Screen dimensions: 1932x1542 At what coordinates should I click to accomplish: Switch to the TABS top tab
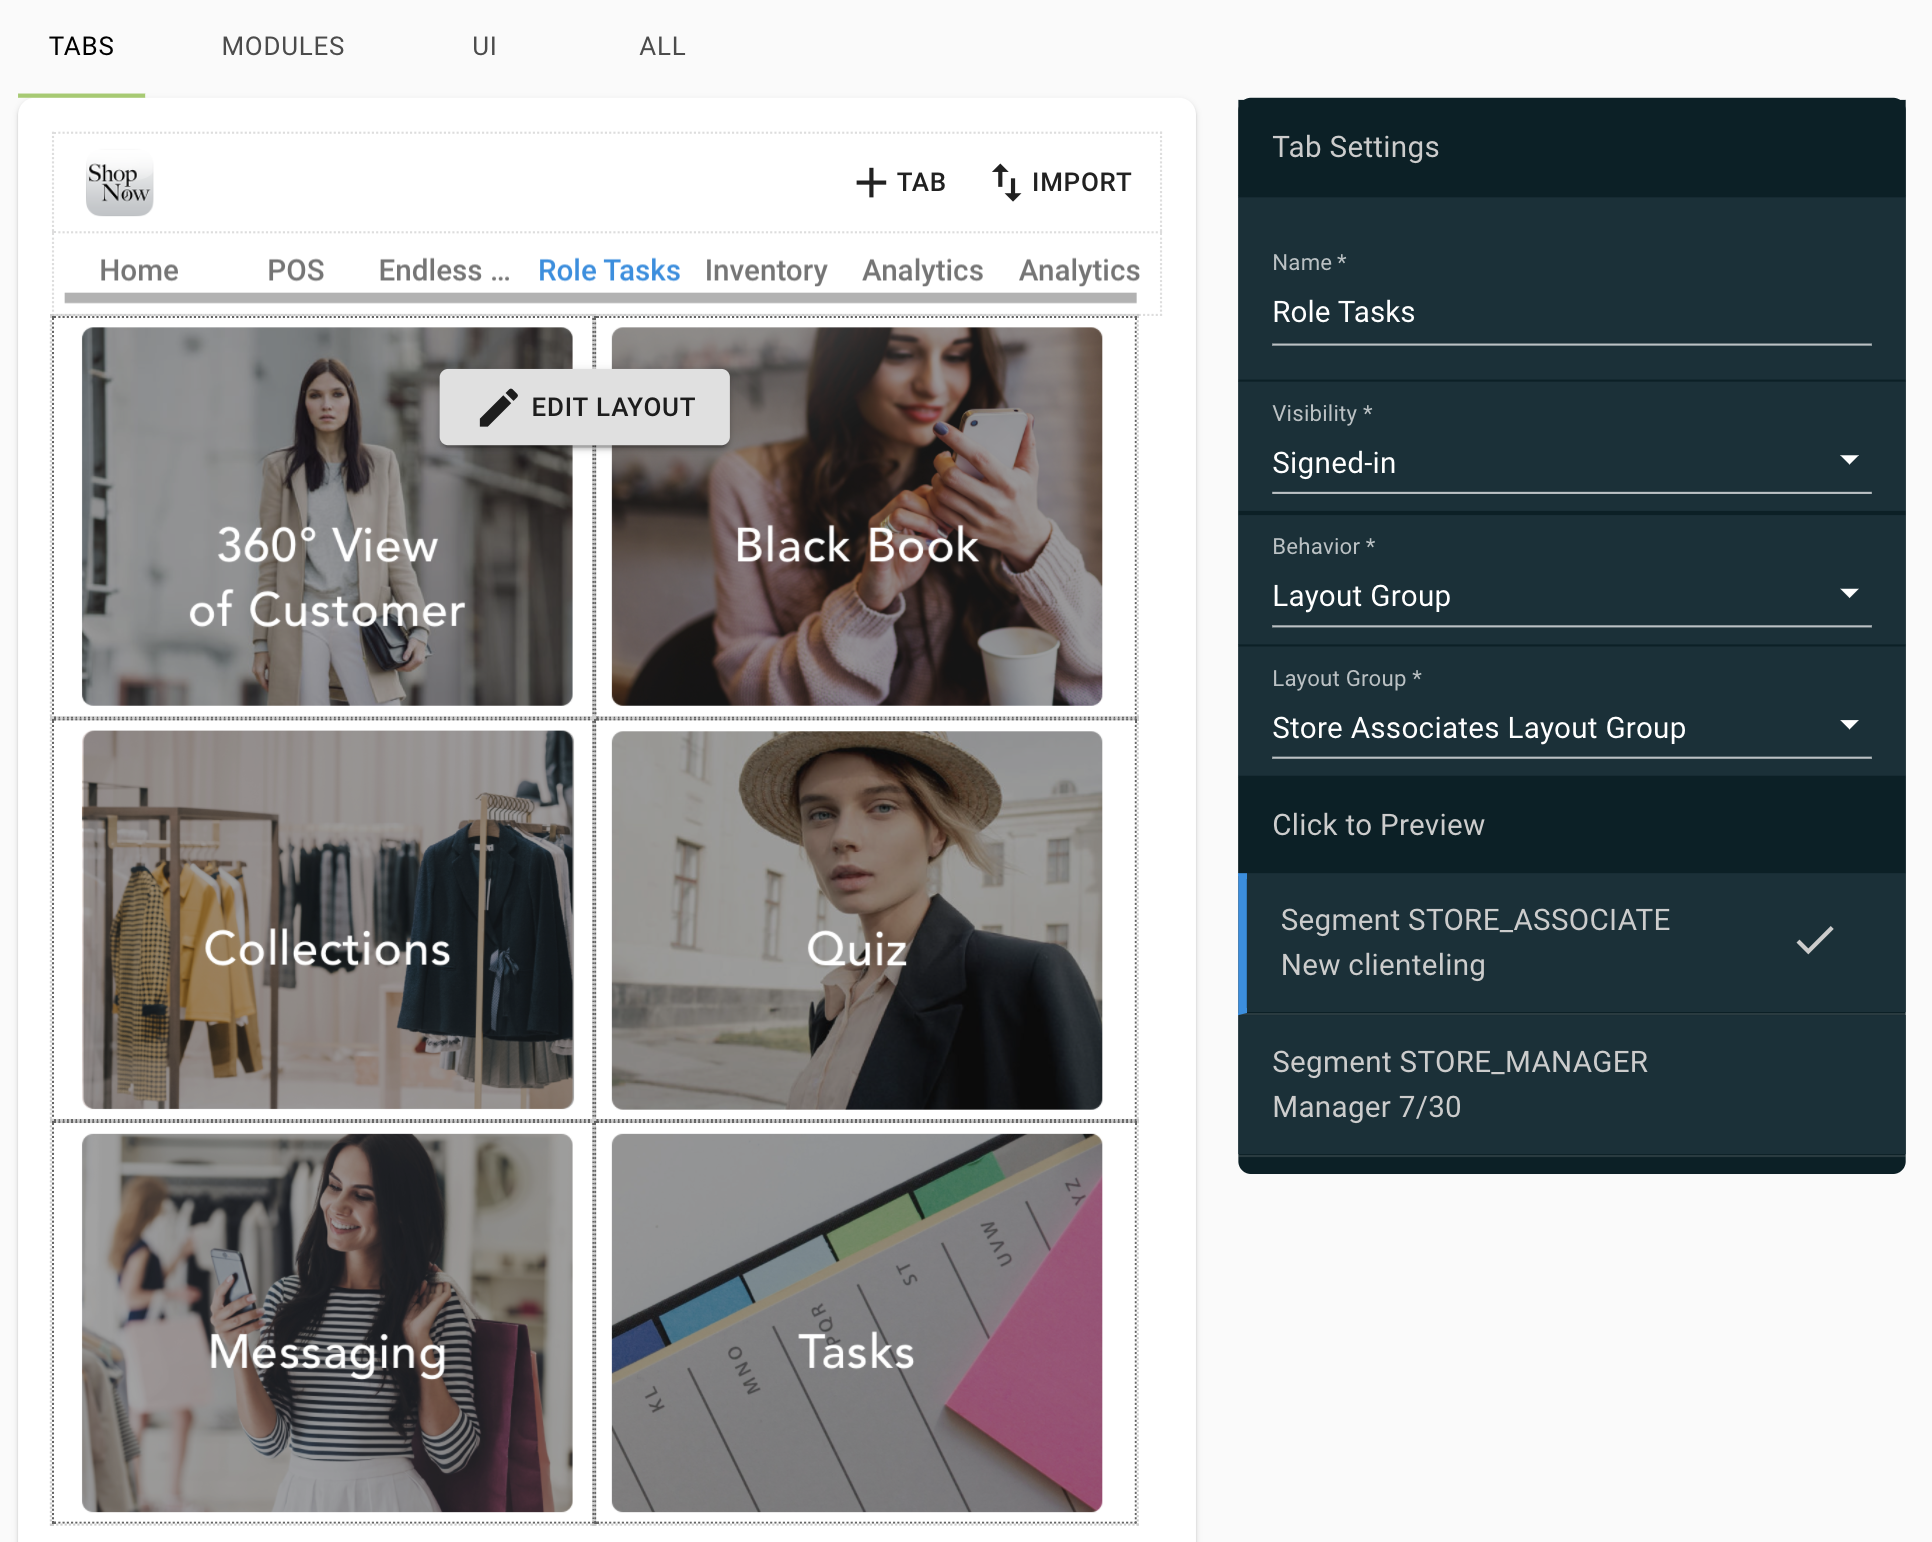tap(82, 47)
